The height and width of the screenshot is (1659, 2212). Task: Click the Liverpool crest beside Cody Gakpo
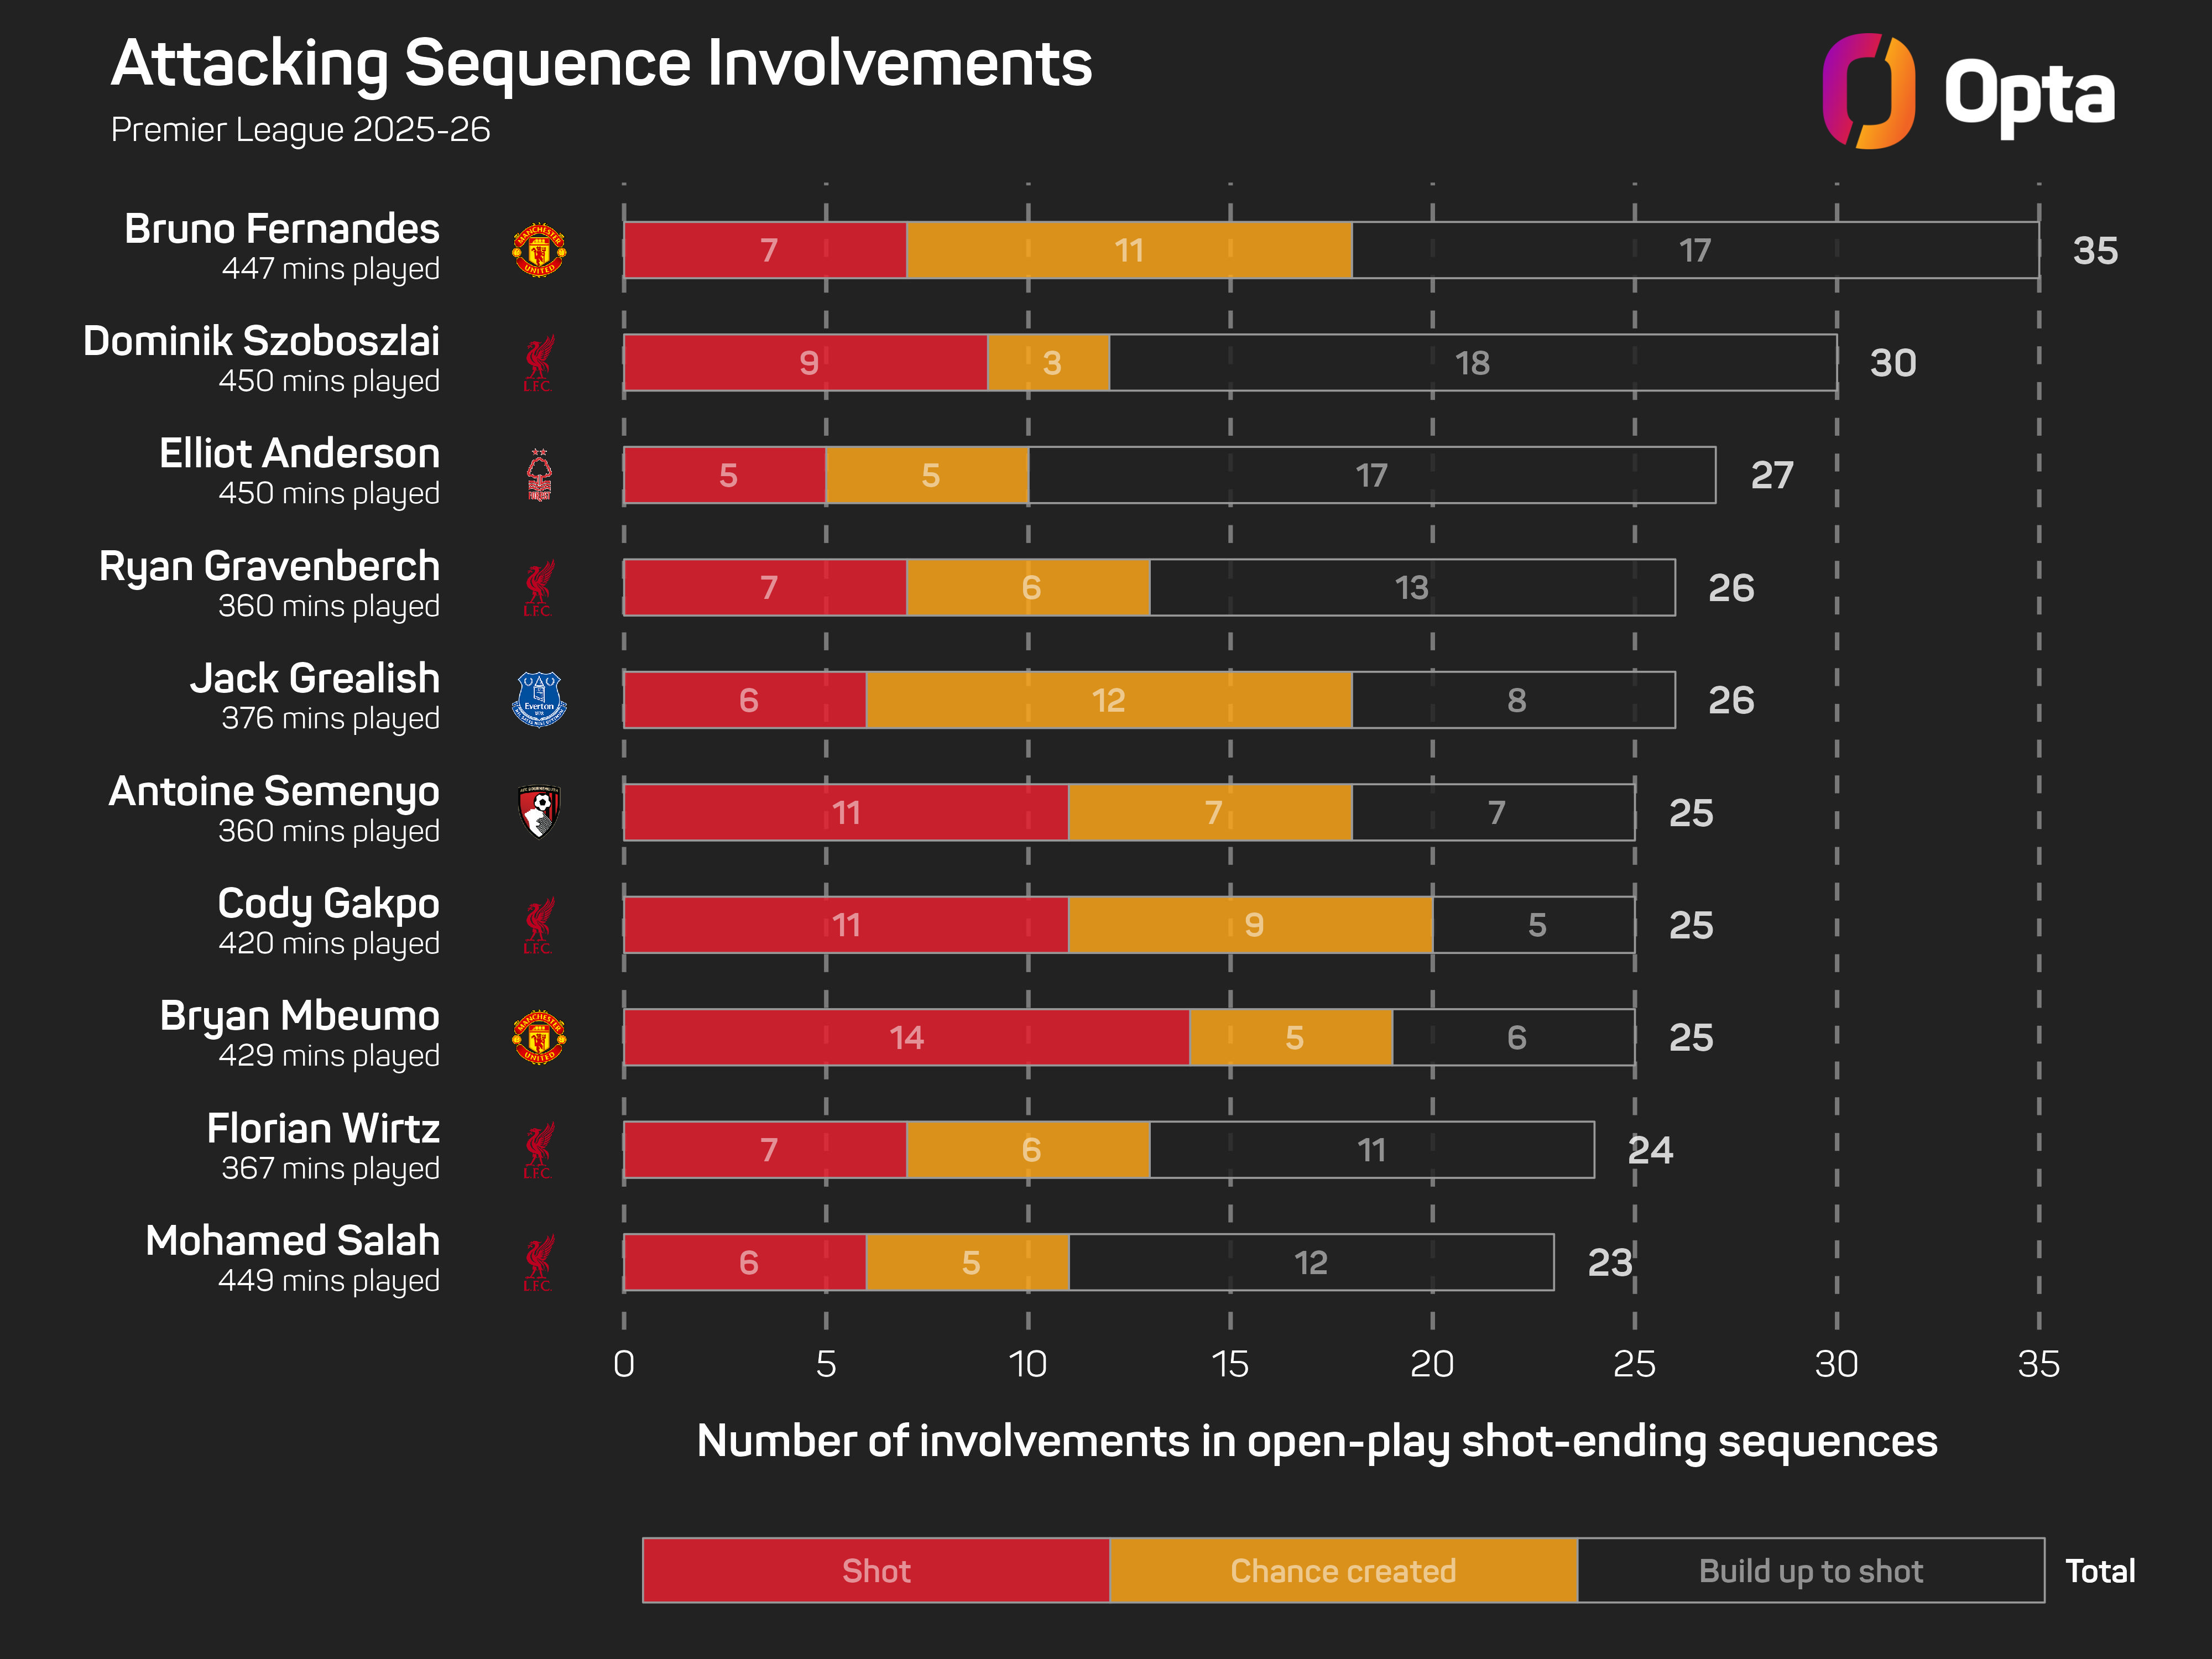539,925
